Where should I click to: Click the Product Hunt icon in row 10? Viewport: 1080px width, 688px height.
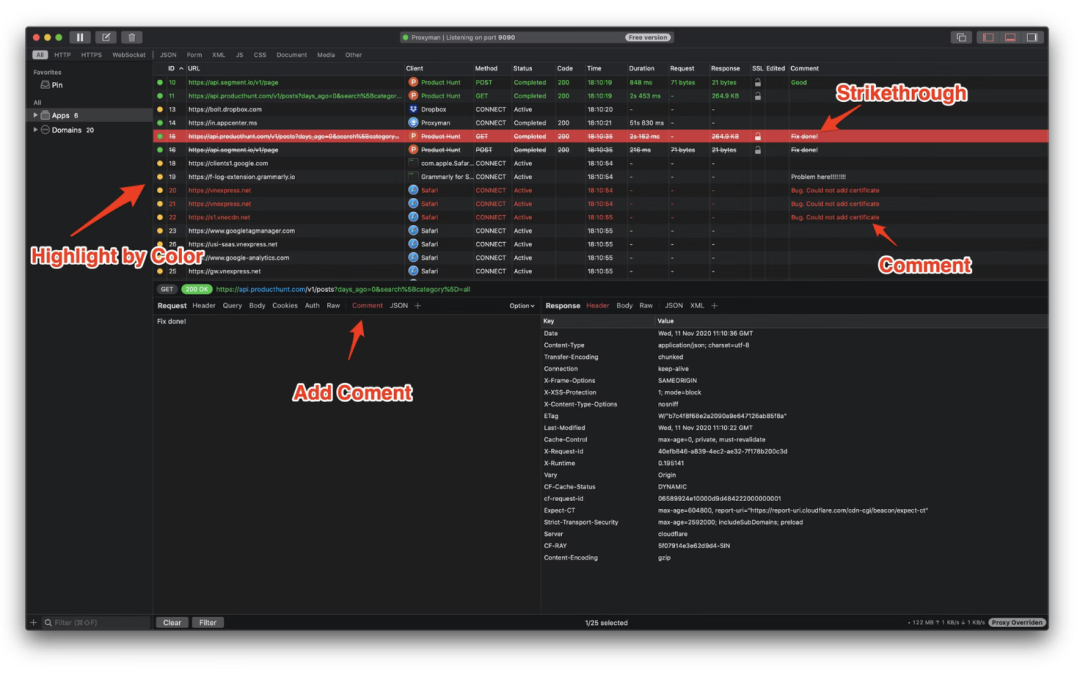[x=413, y=82]
